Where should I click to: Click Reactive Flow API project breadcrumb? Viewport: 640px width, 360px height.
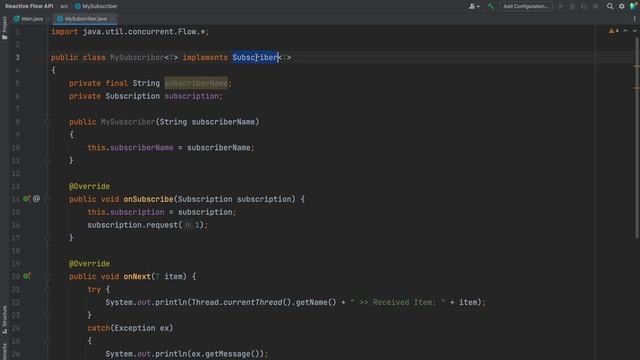click(29, 6)
